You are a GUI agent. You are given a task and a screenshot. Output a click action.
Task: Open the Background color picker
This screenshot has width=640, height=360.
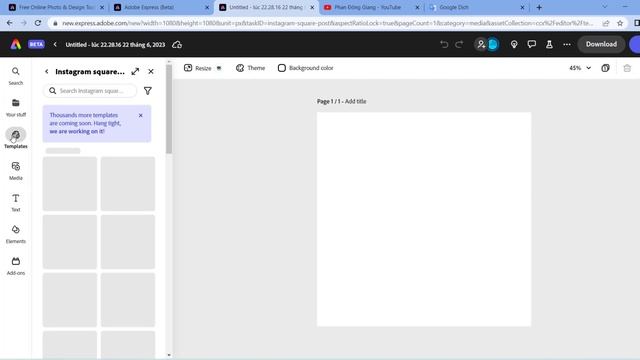305,68
